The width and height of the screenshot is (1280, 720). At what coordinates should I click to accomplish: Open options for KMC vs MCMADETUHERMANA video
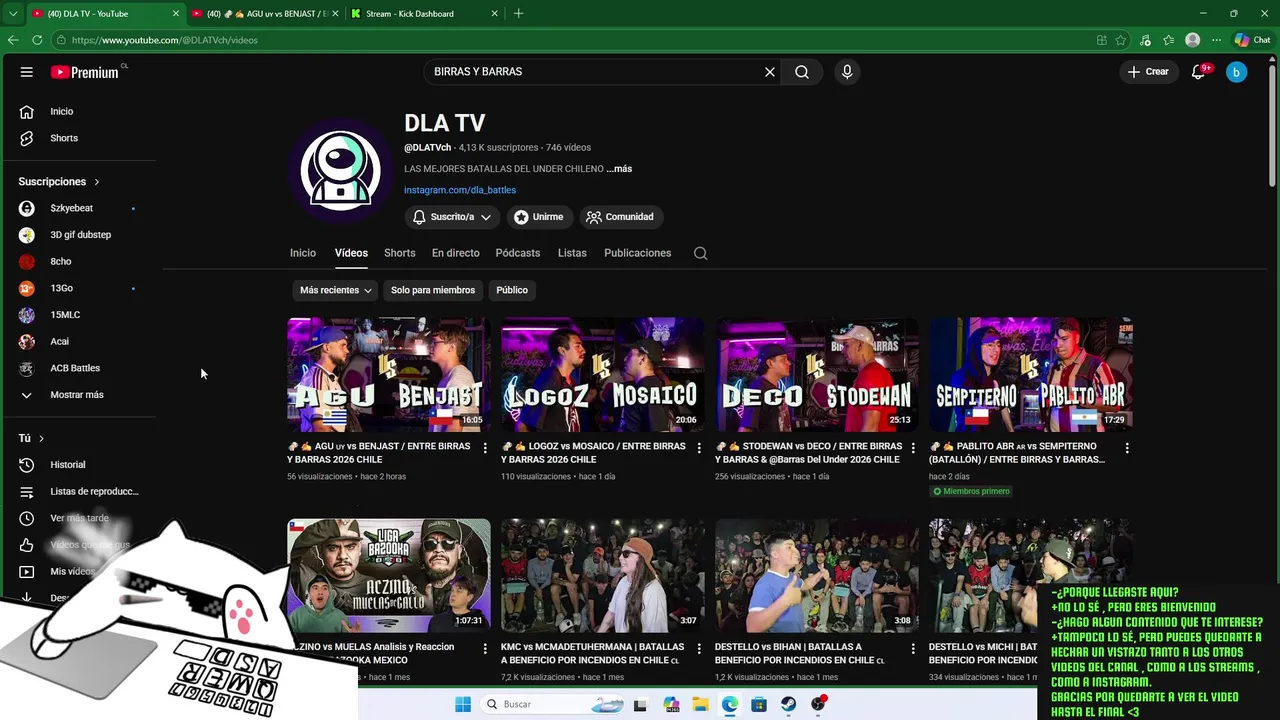pos(699,649)
